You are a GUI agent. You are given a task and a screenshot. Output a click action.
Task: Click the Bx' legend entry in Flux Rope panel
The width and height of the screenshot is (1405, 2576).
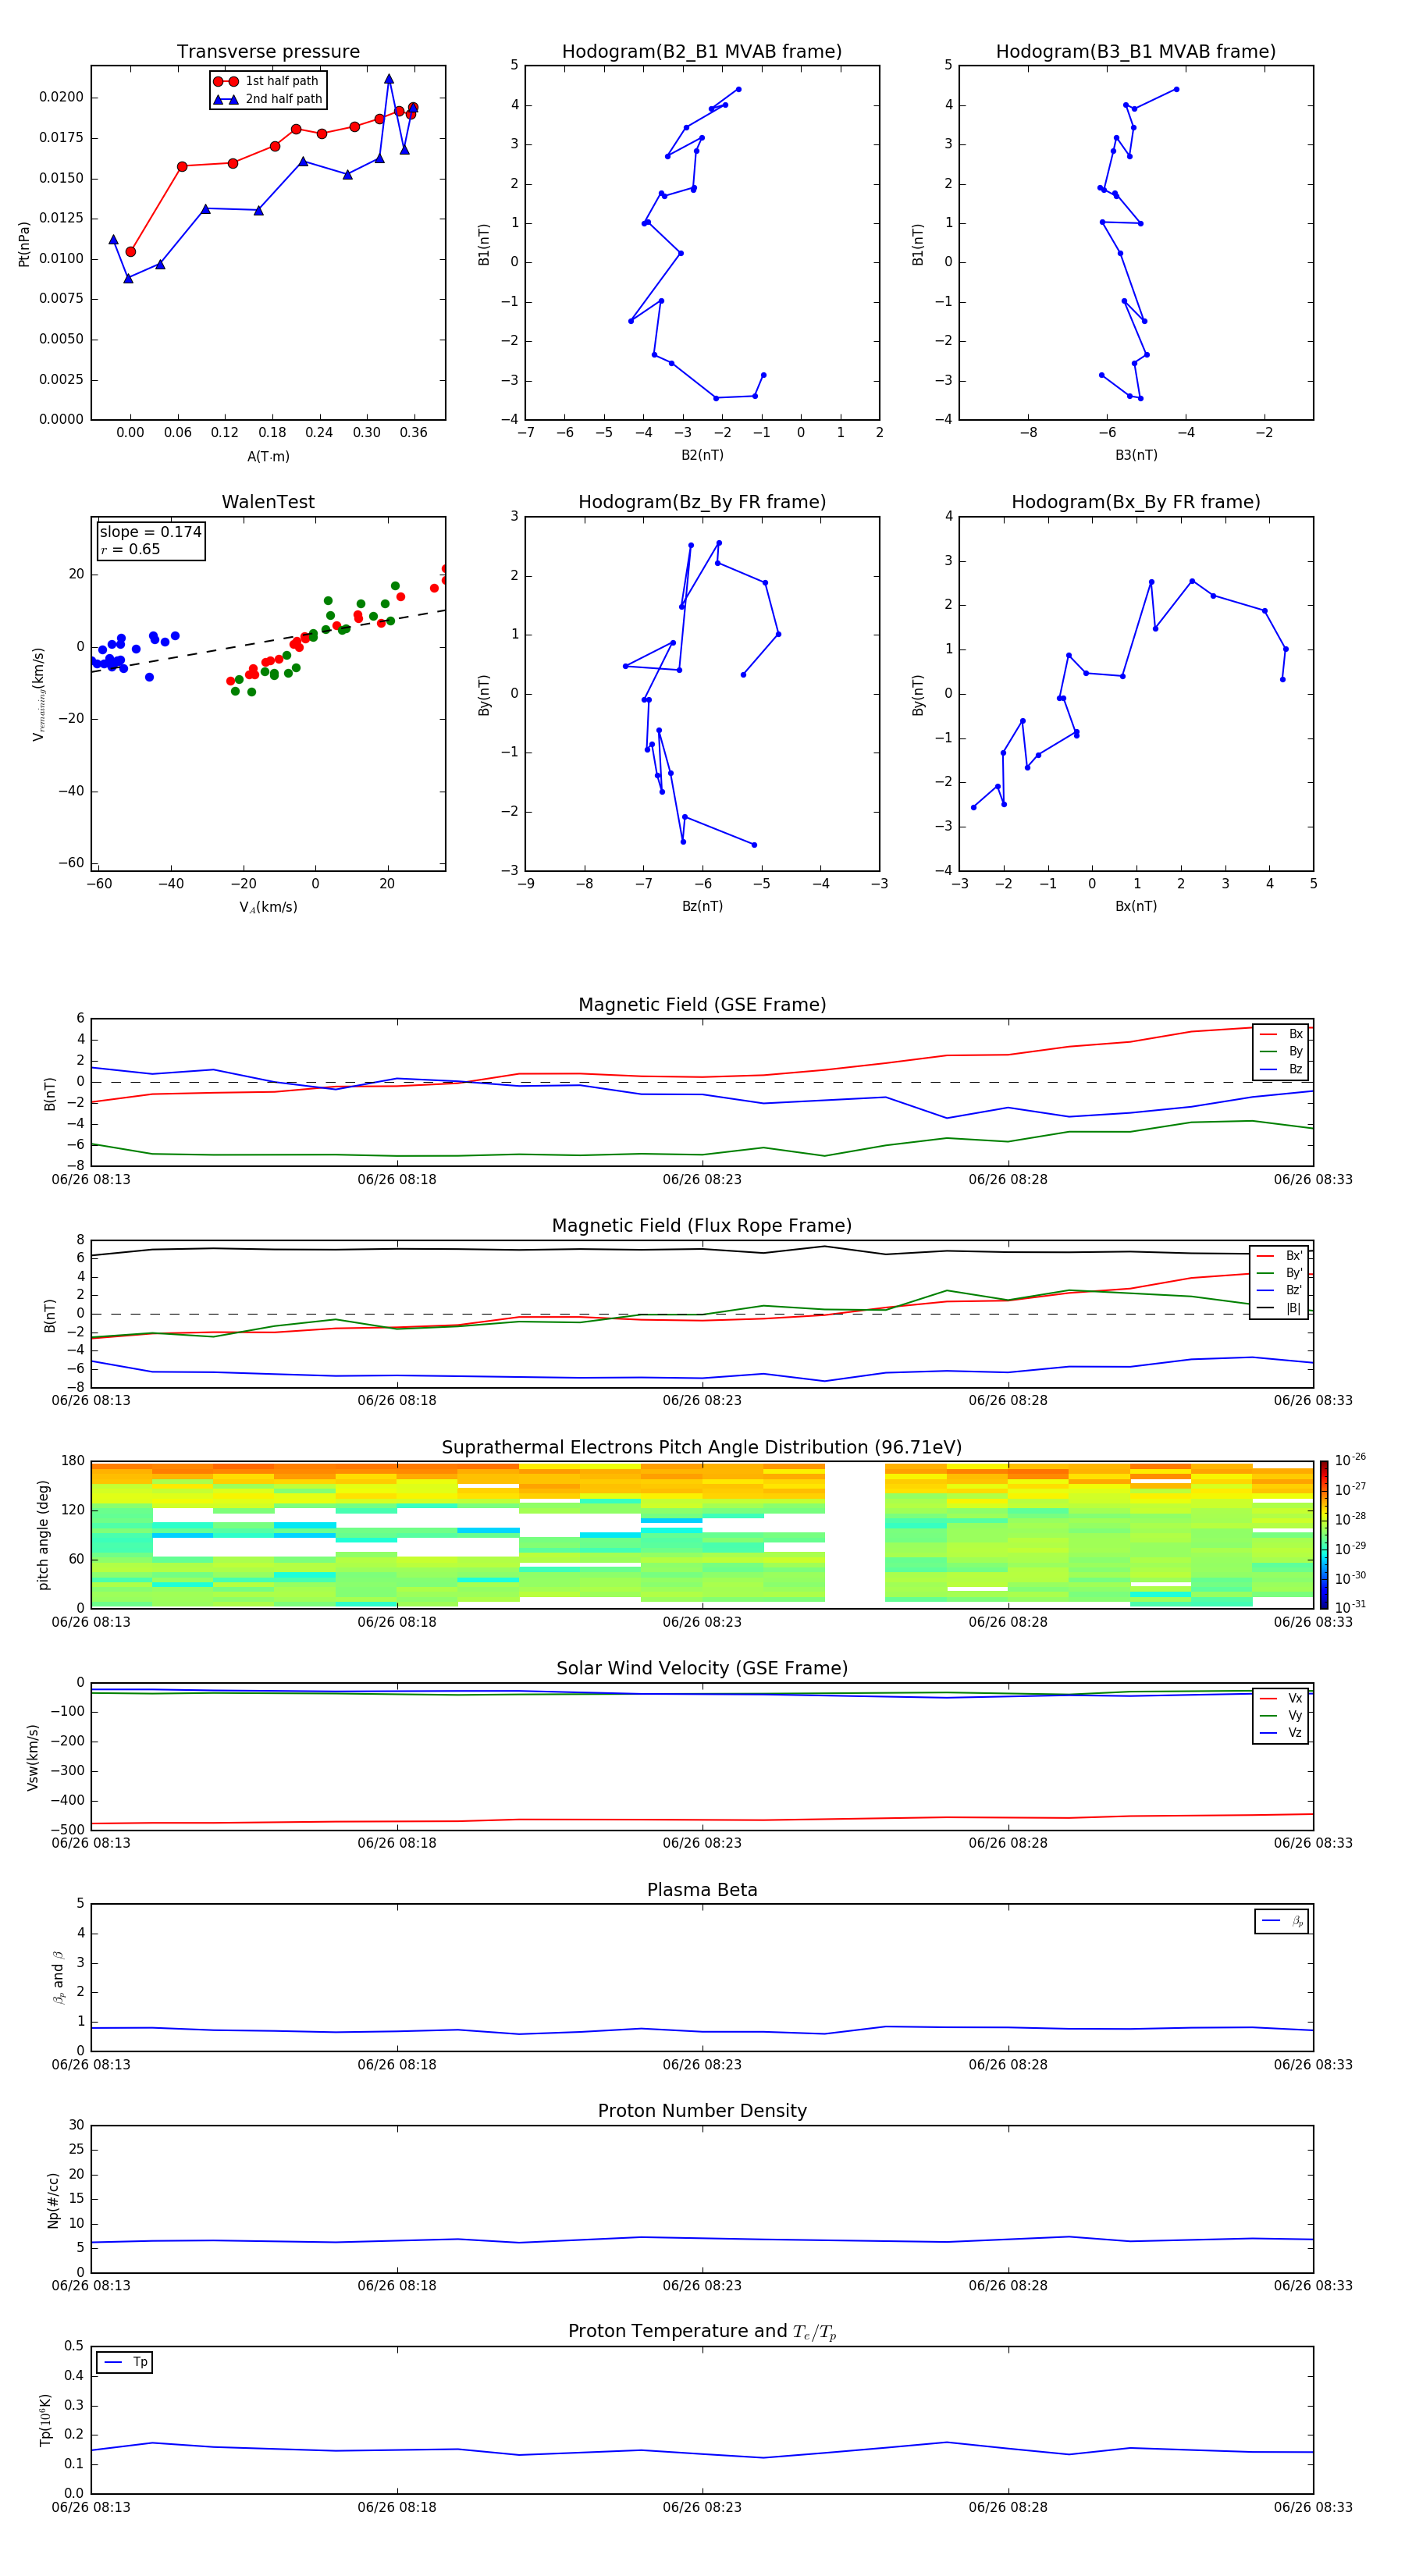(x=1279, y=1256)
